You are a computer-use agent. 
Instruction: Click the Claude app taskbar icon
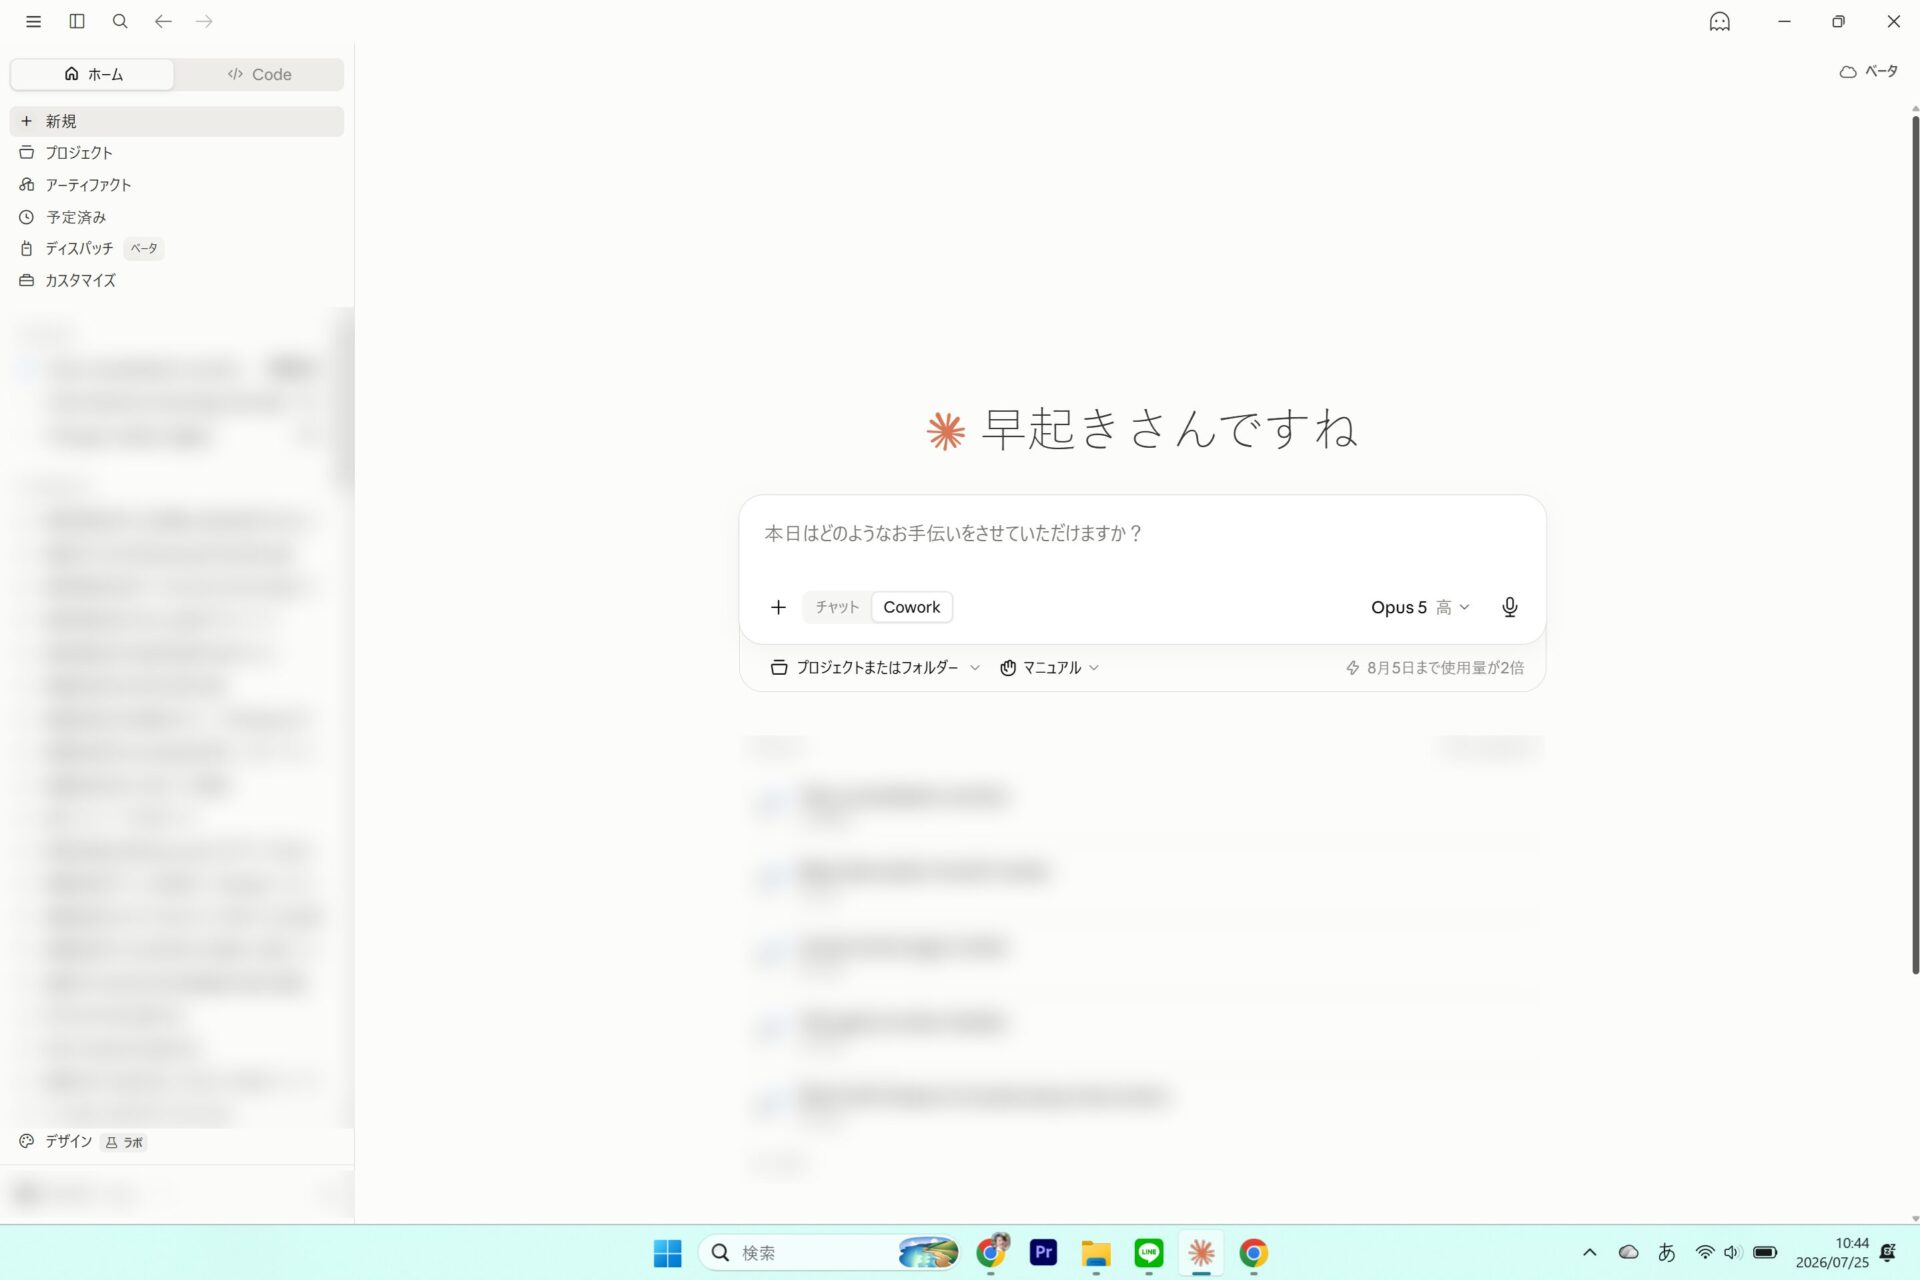point(1201,1253)
